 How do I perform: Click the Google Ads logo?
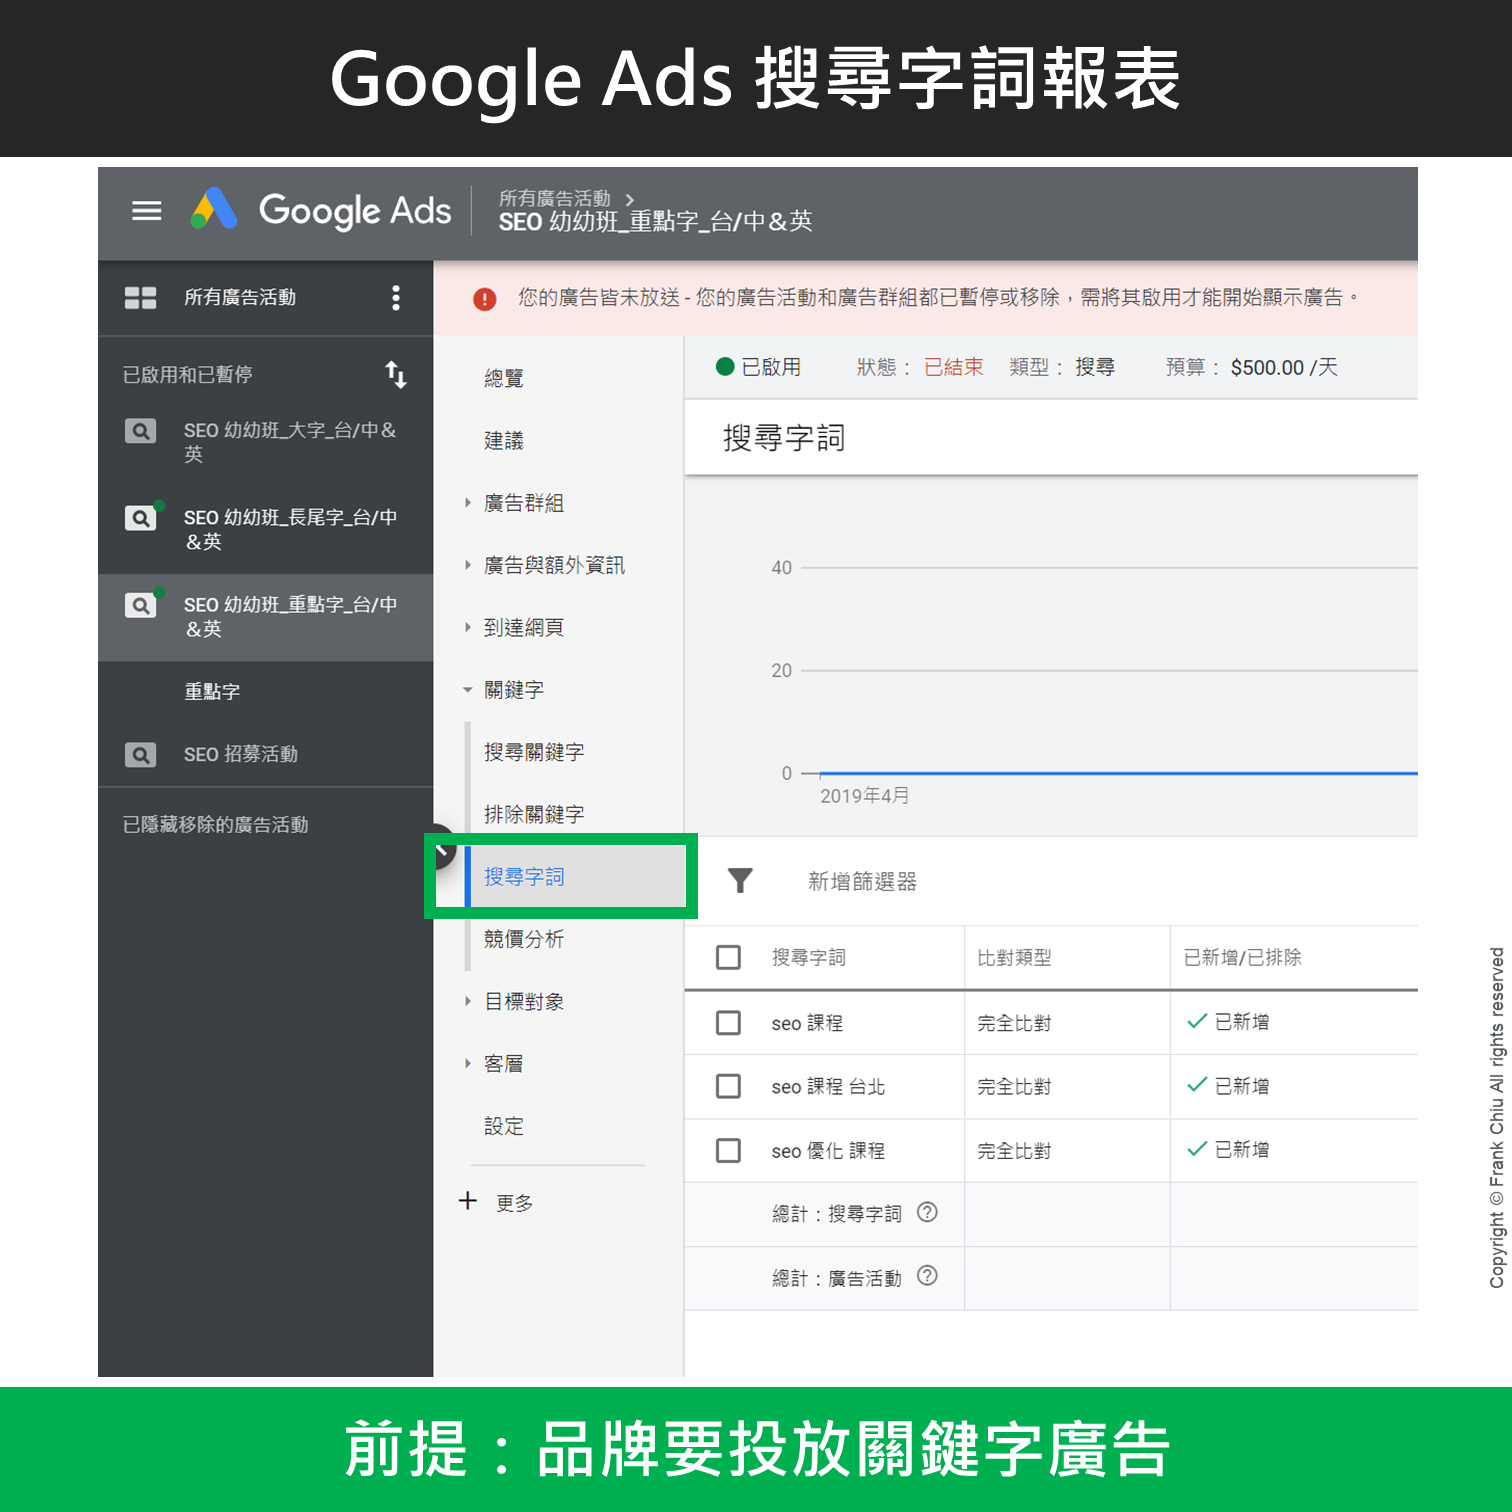pyautogui.click(x=320, y=211)
